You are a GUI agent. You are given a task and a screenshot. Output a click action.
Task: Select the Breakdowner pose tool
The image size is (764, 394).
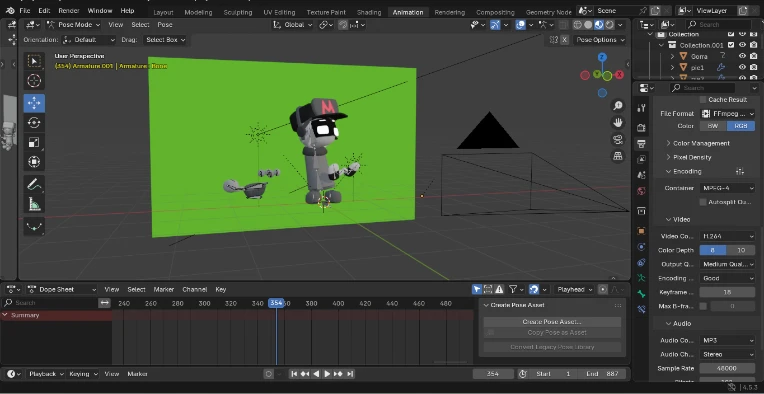point(34,226)
